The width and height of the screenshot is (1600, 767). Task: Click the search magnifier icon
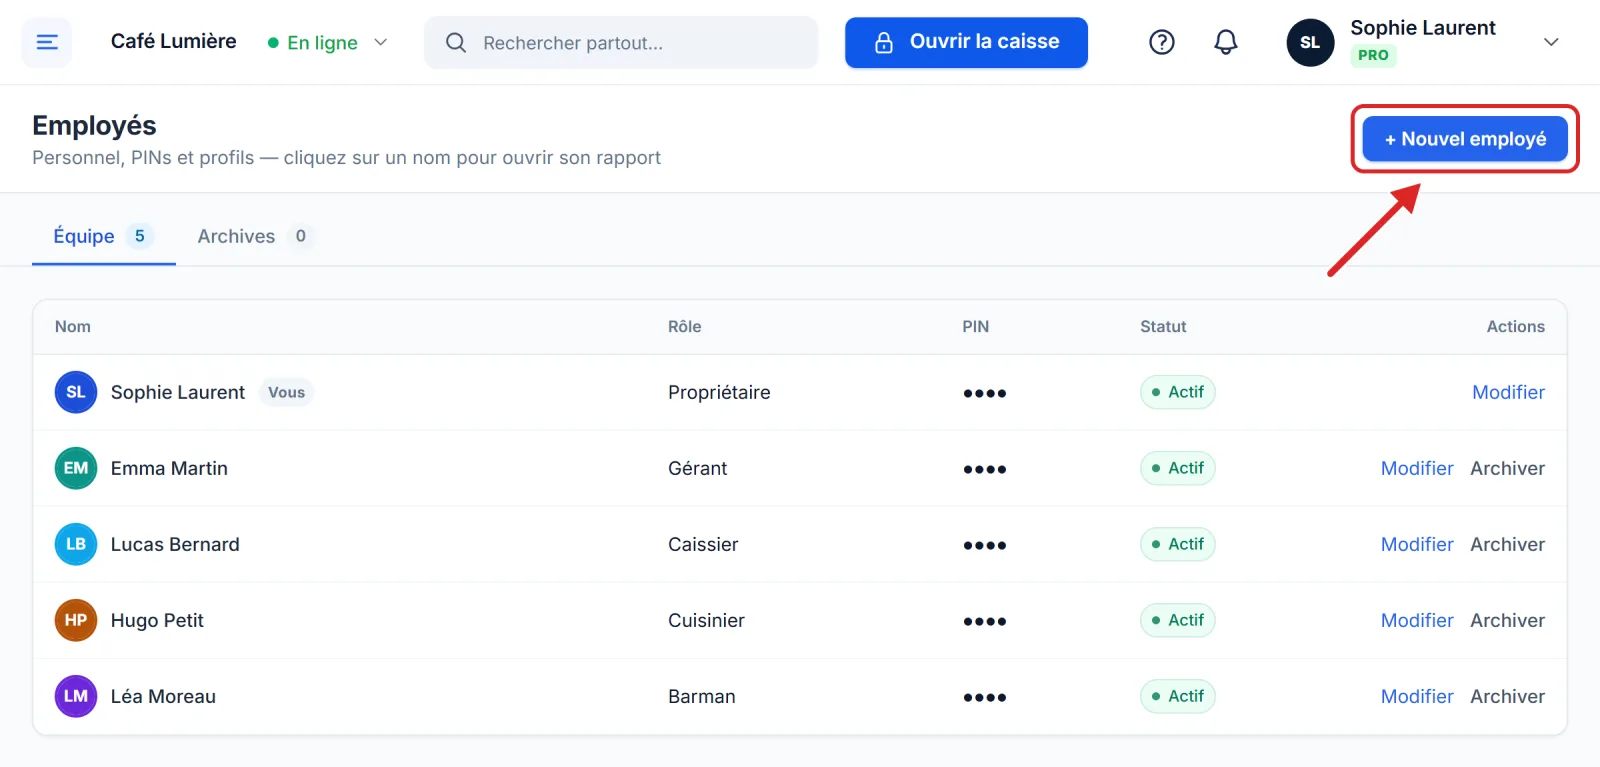(456, 42)
